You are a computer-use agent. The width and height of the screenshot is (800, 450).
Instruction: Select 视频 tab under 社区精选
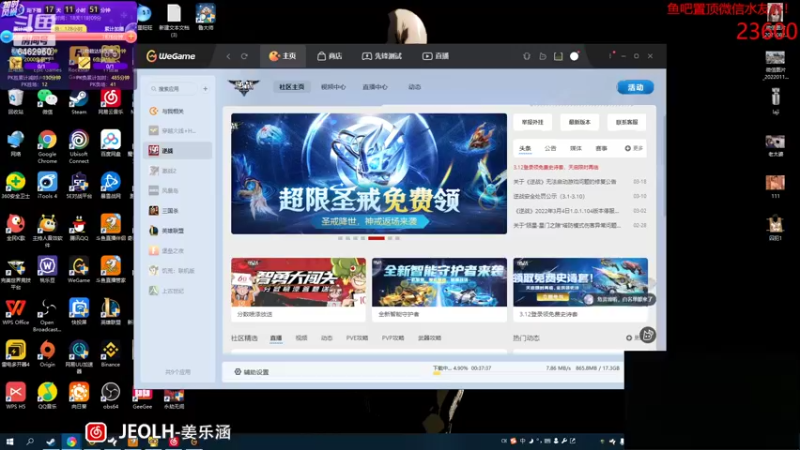click(302, 338)
